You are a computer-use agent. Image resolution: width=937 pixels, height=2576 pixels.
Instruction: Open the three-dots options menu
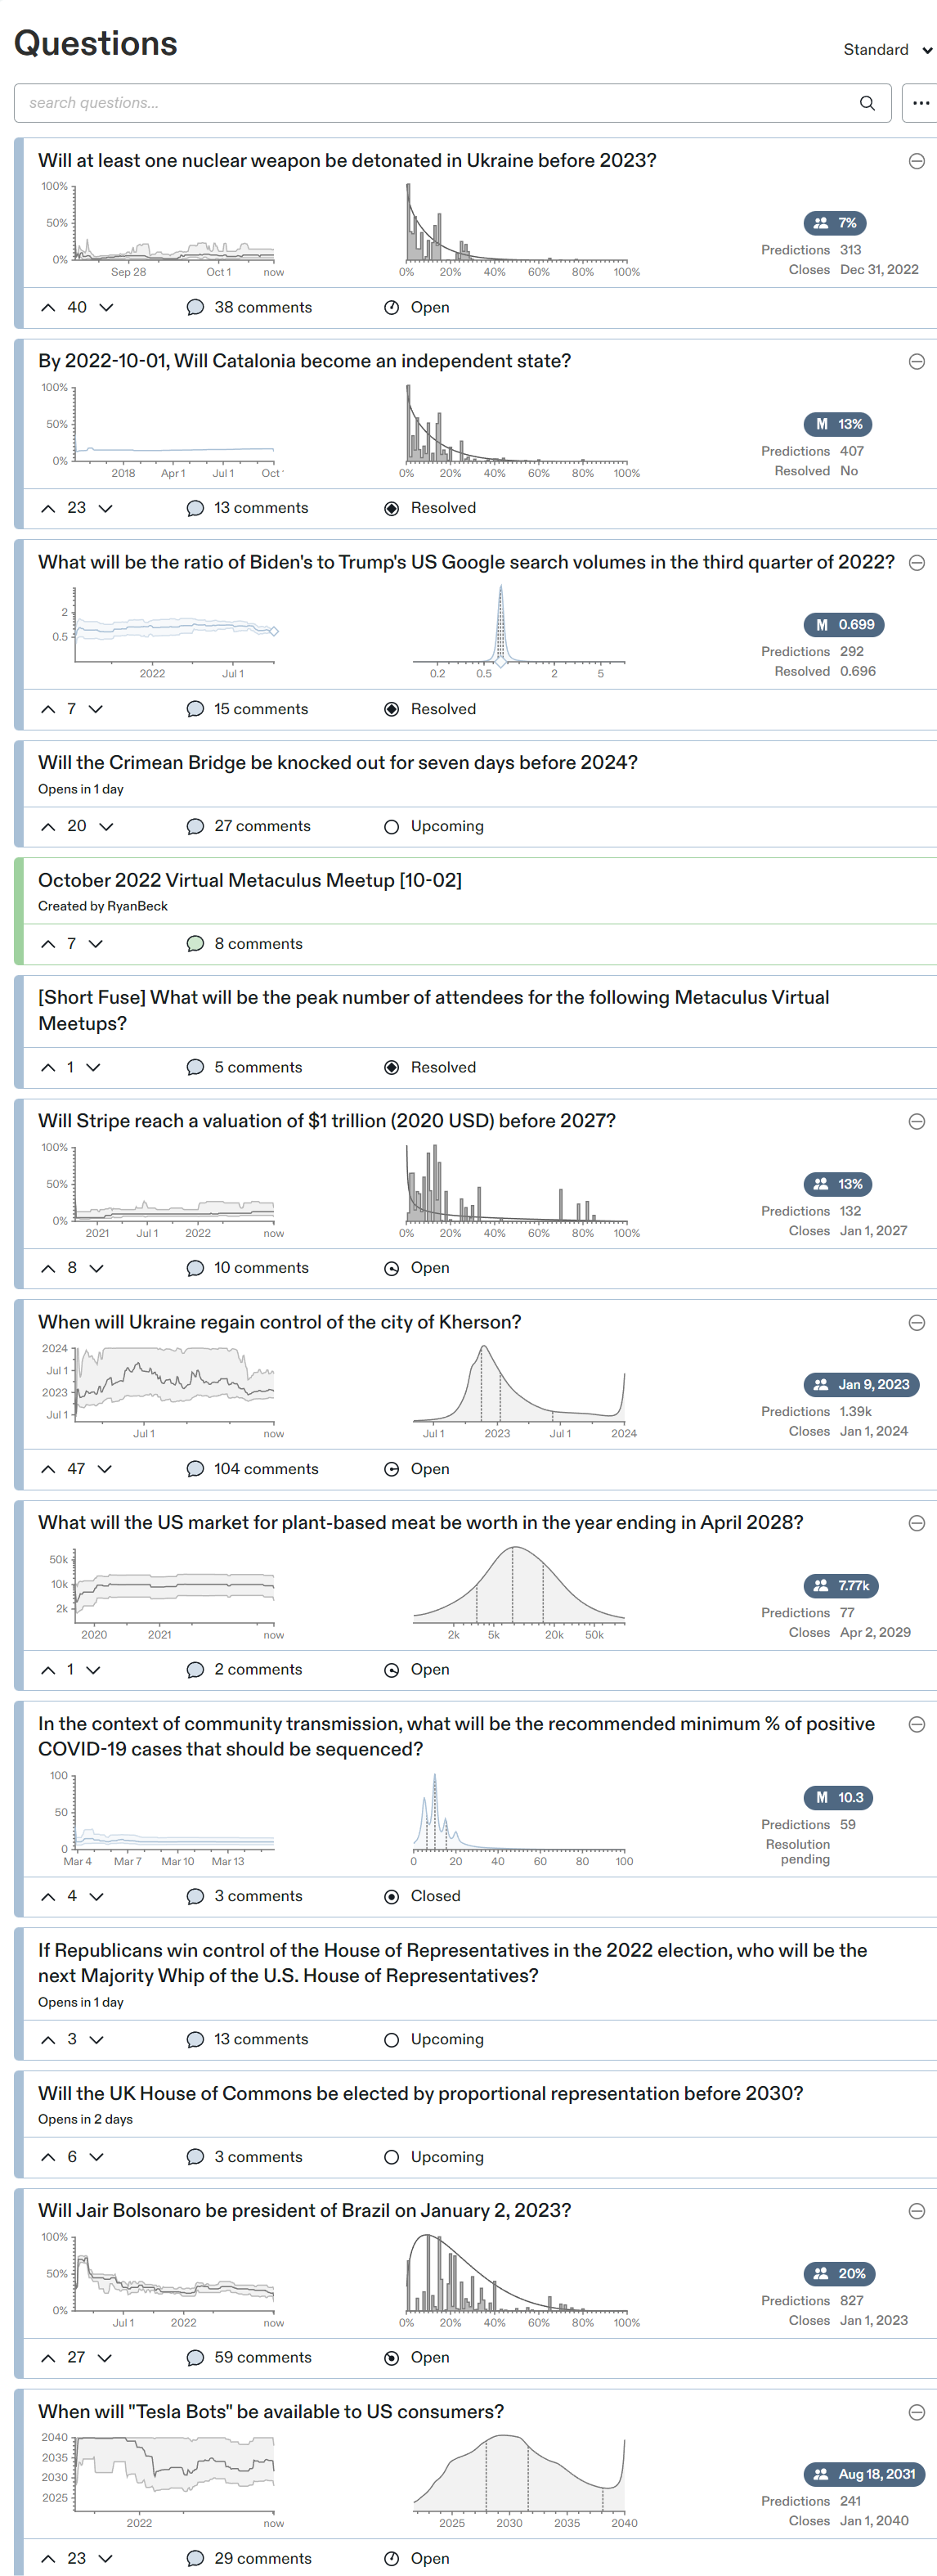tap(920, 103)
